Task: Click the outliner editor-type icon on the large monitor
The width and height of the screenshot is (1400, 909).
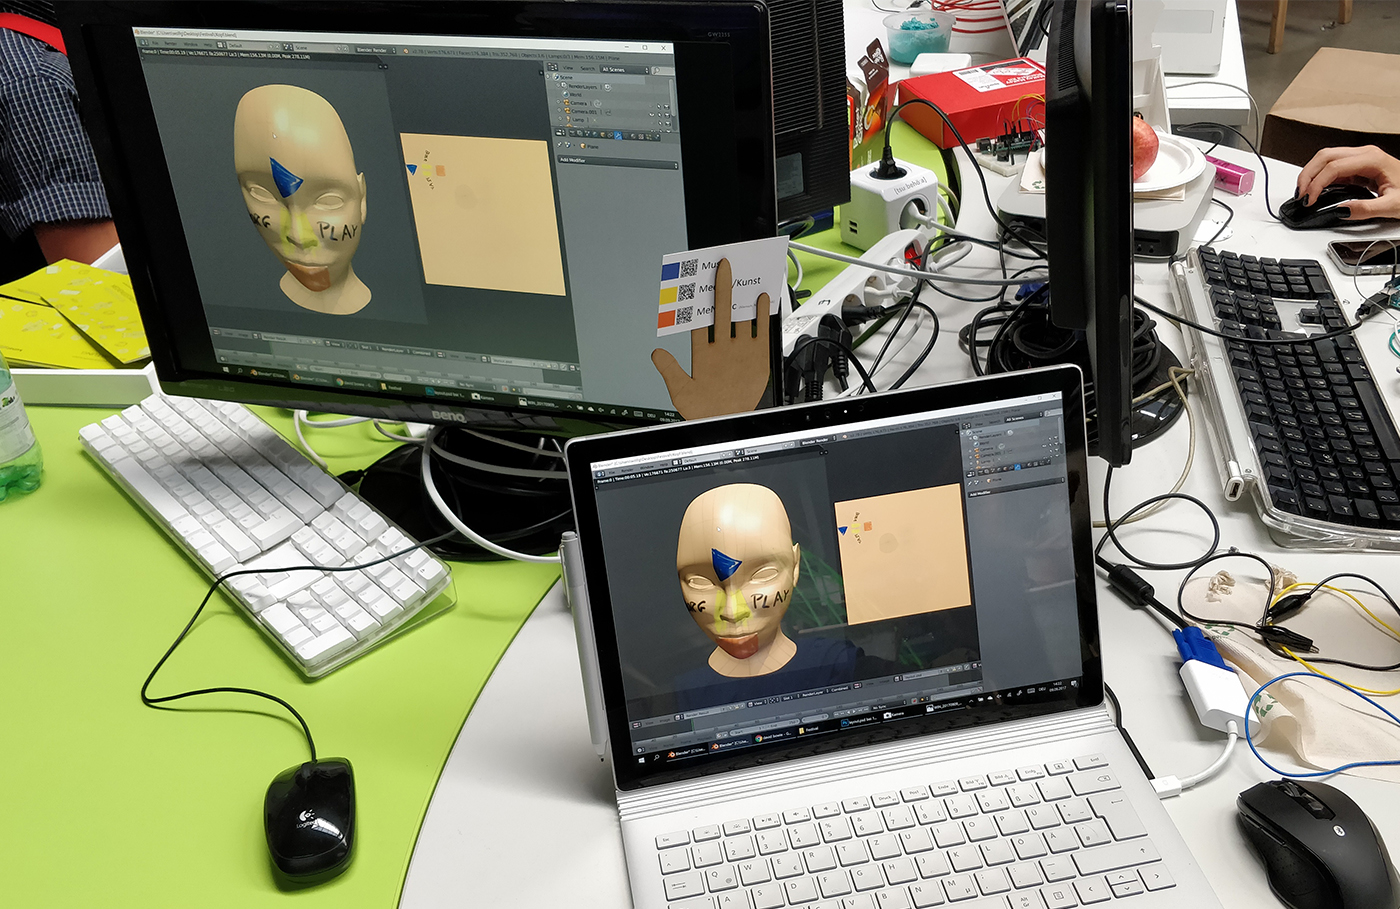Action: pos(552,68)
